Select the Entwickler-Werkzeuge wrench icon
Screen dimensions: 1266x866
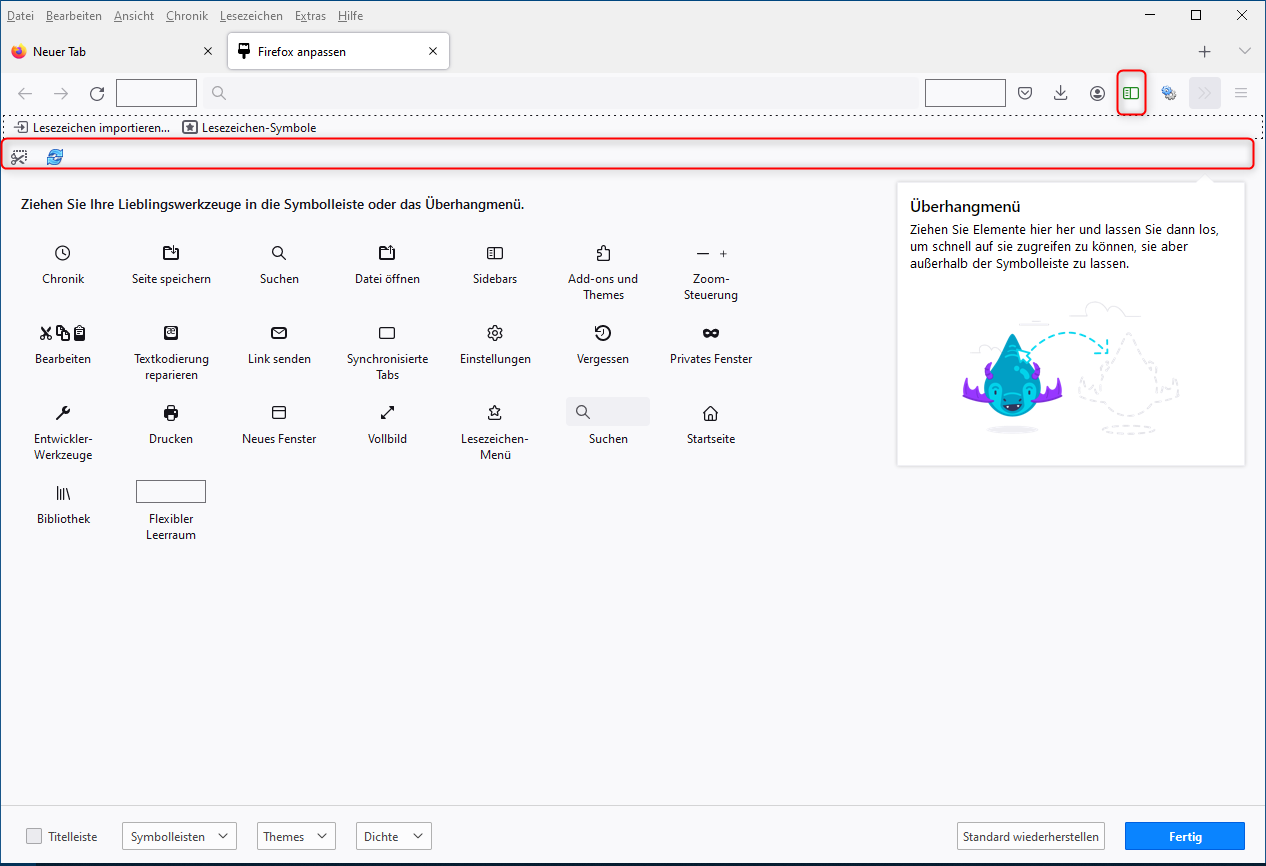(x=63, y=413)
